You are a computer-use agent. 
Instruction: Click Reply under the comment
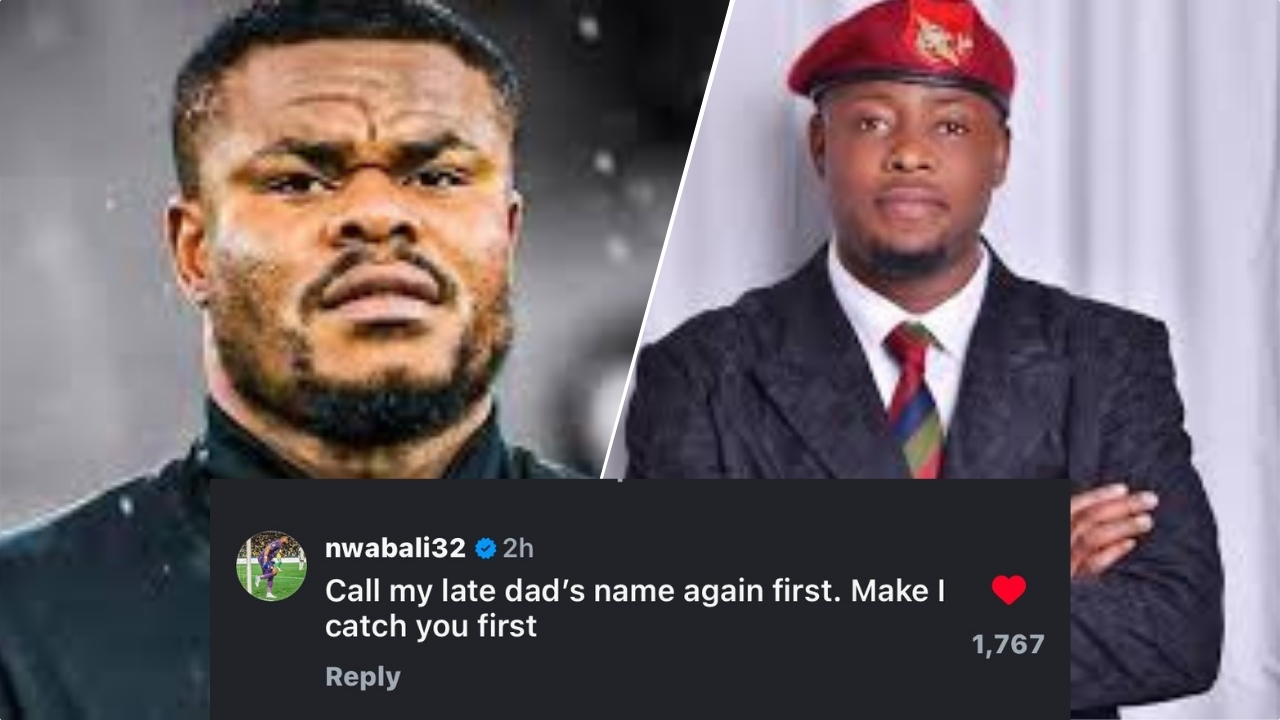pos(363,677)
